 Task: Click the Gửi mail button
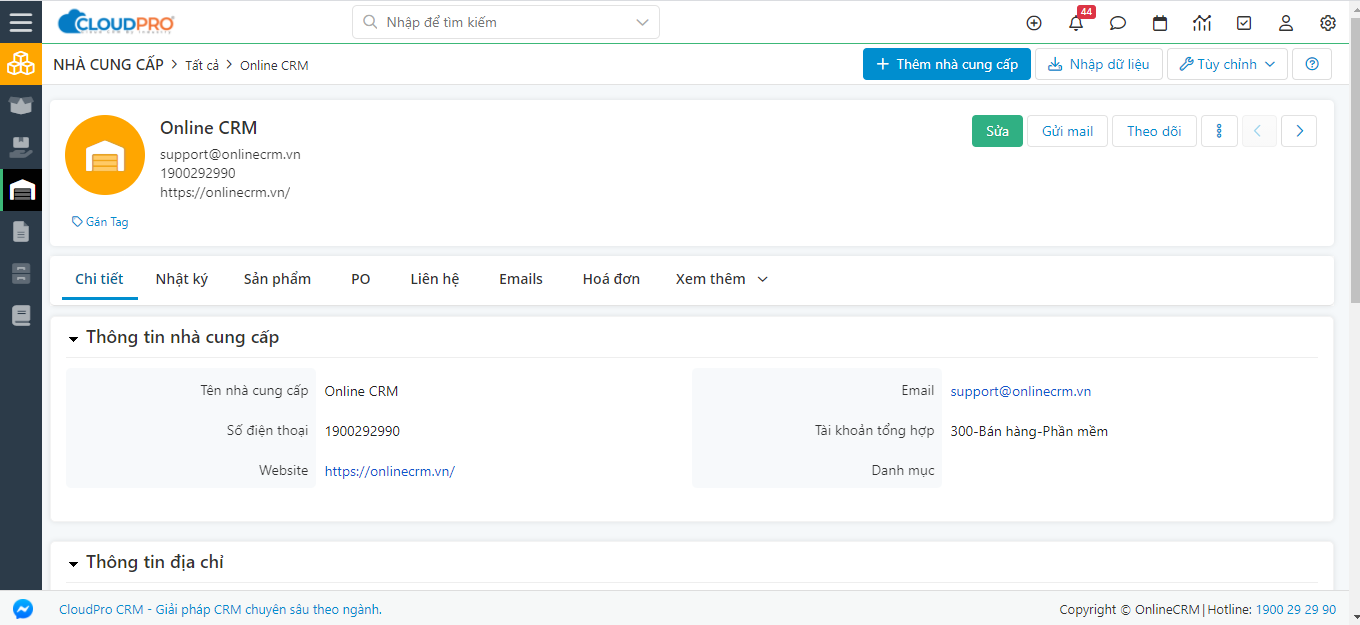(x=1068, y=131)
